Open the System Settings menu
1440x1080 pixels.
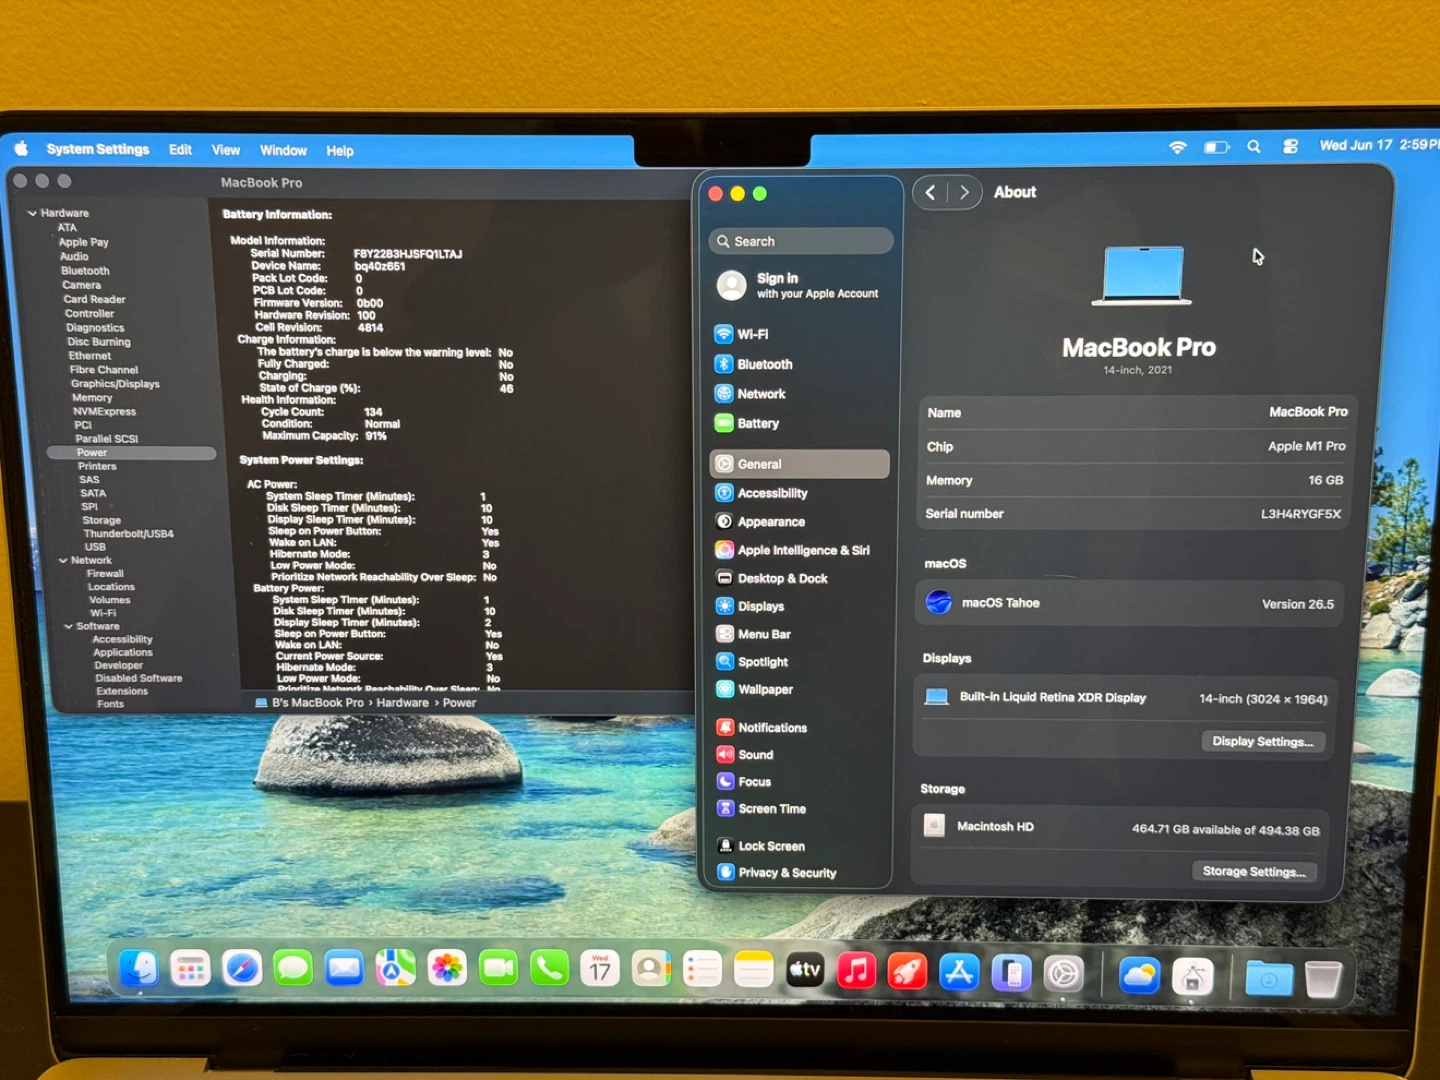98,149
